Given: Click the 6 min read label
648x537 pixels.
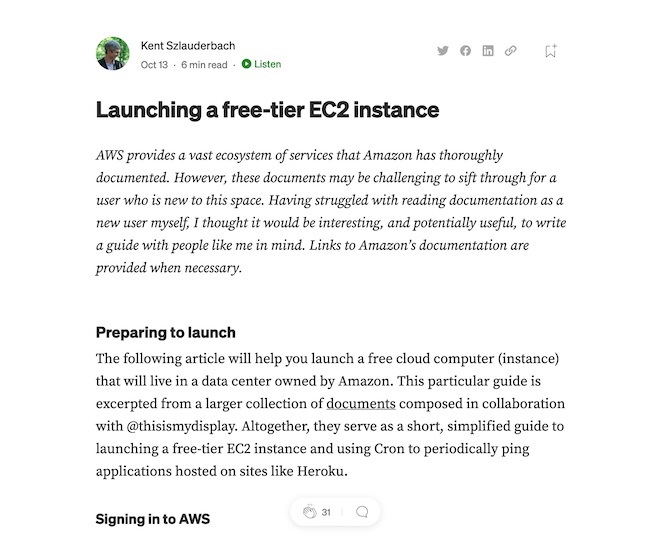Looking at the screenshot, I should [204, 64].
